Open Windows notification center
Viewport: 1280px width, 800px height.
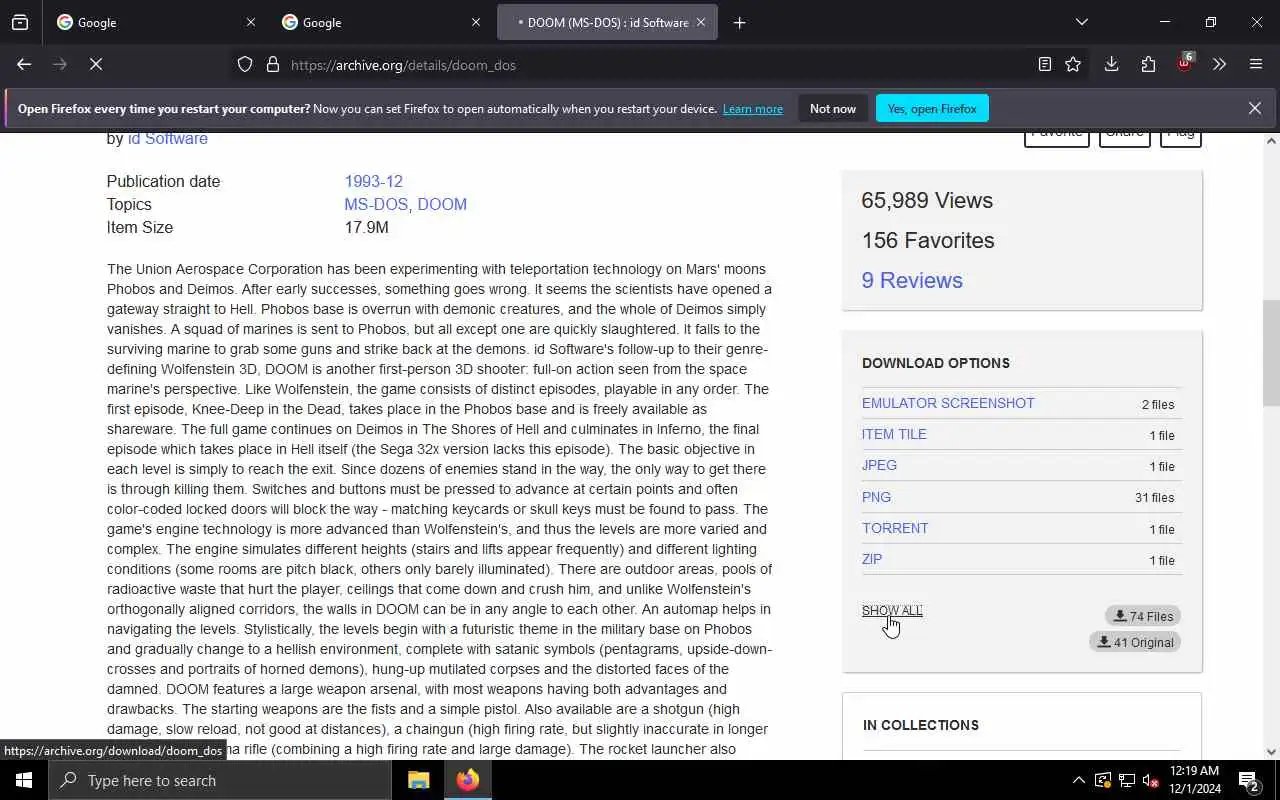coord(1249,780)
